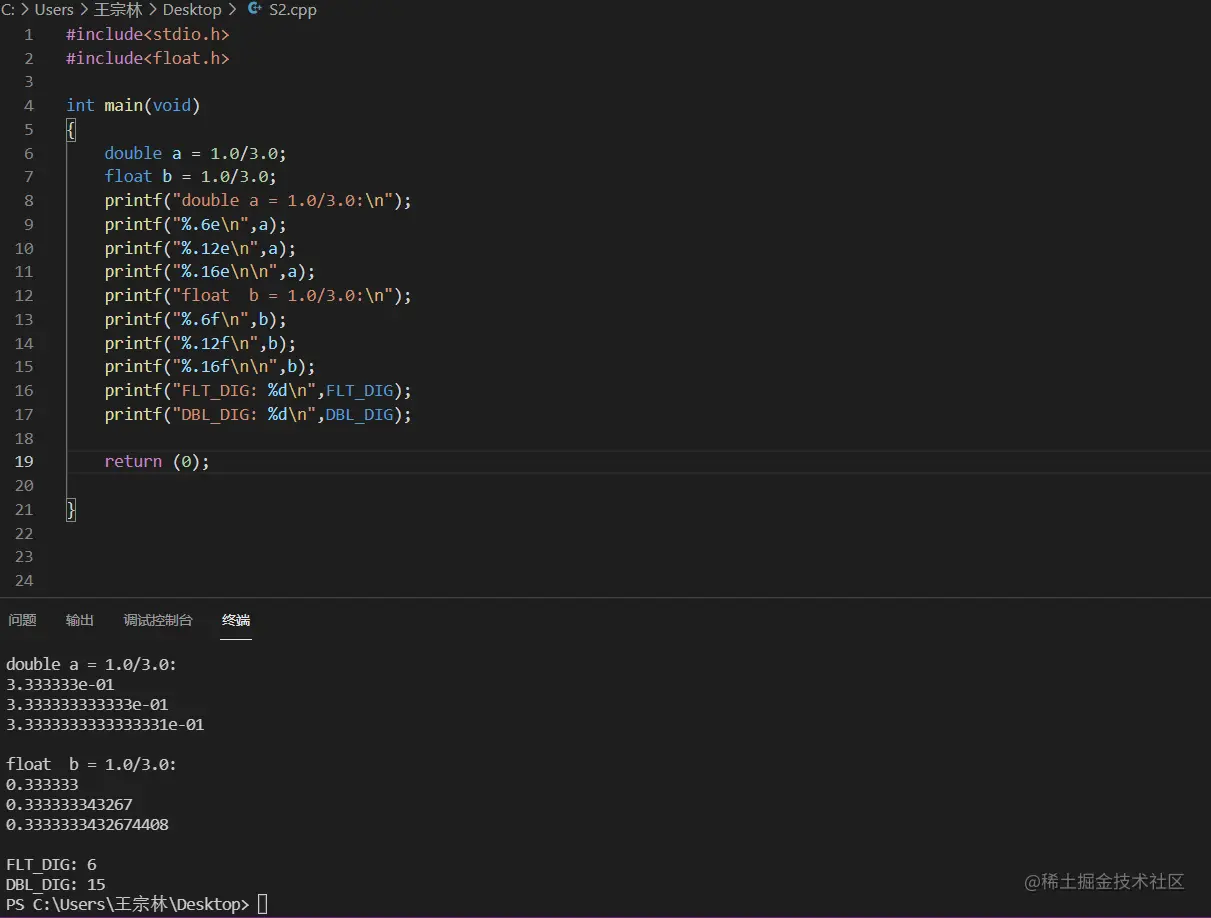Switch to the 问题 panel tab
The height and width of the screenshot is (918, 1211).
tap(22, 620)
